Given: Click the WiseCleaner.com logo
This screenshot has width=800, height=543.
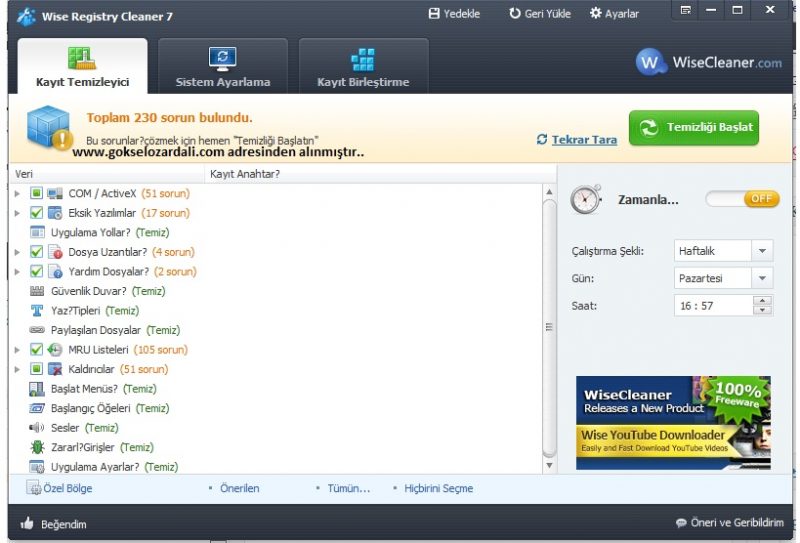Looking at the screenshot, I should click(709, 62).
